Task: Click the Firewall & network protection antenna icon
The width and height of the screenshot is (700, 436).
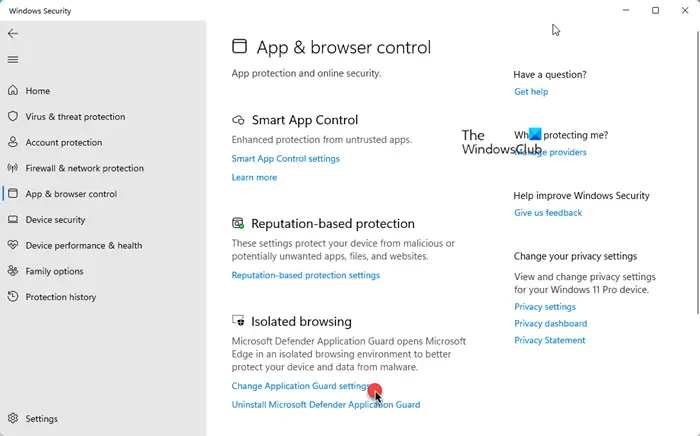Action: (13, 168)
